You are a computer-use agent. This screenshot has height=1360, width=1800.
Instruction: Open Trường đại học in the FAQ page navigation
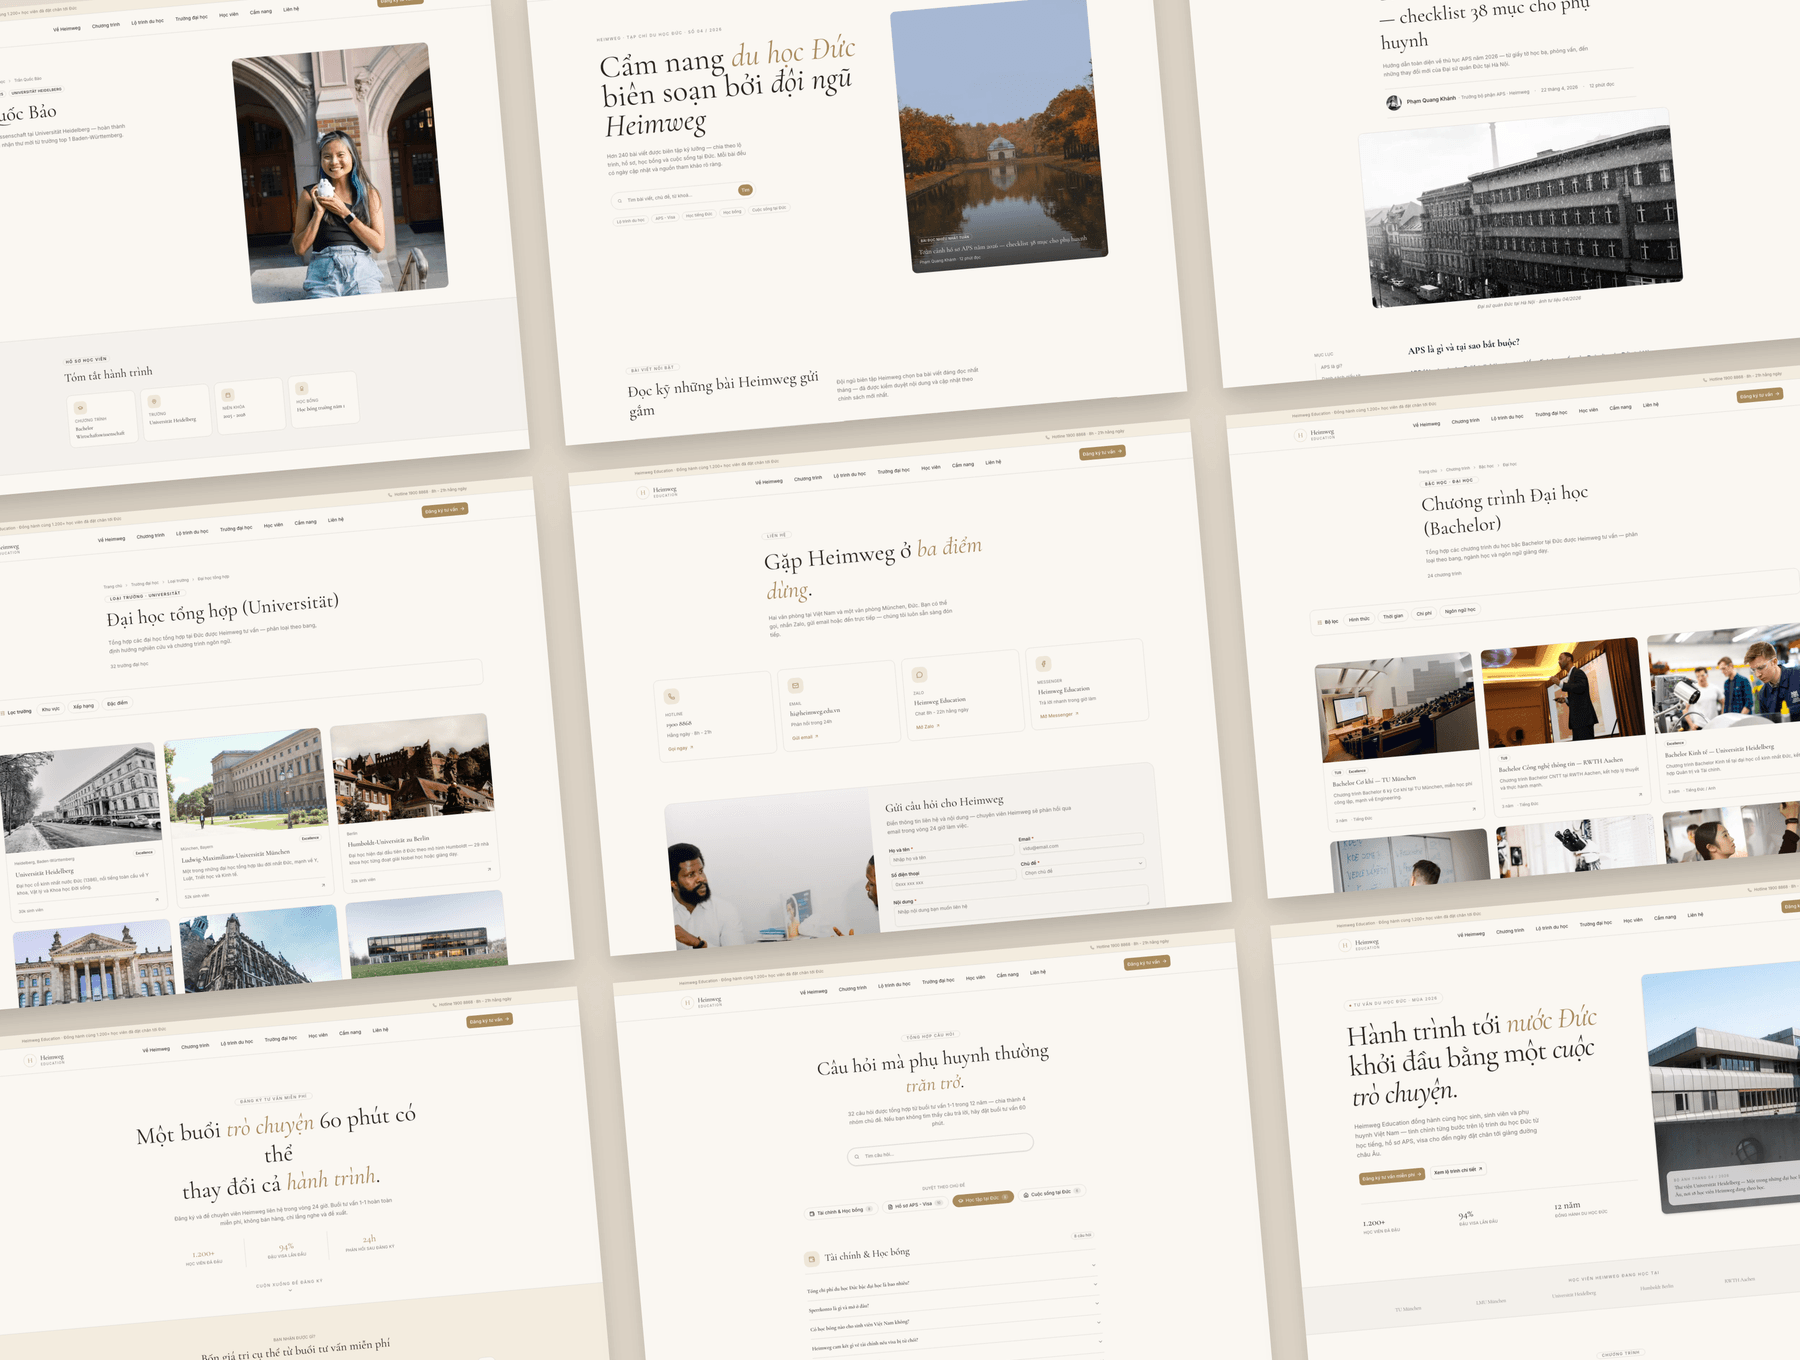pyautogui.click(x=938, y=981)
